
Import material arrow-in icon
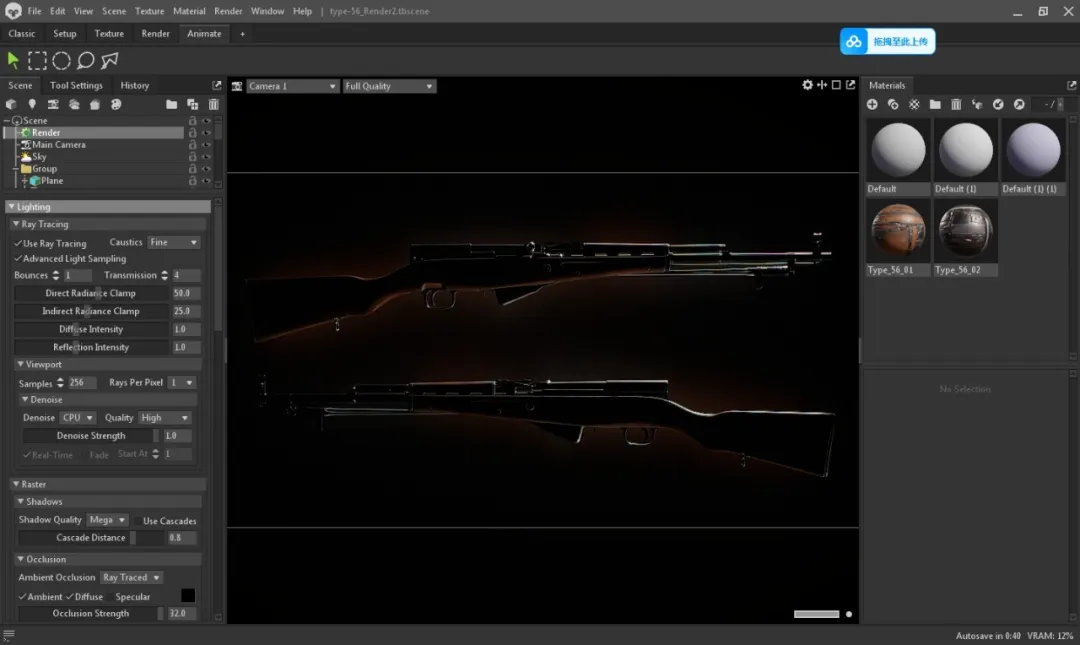point(998,104)
